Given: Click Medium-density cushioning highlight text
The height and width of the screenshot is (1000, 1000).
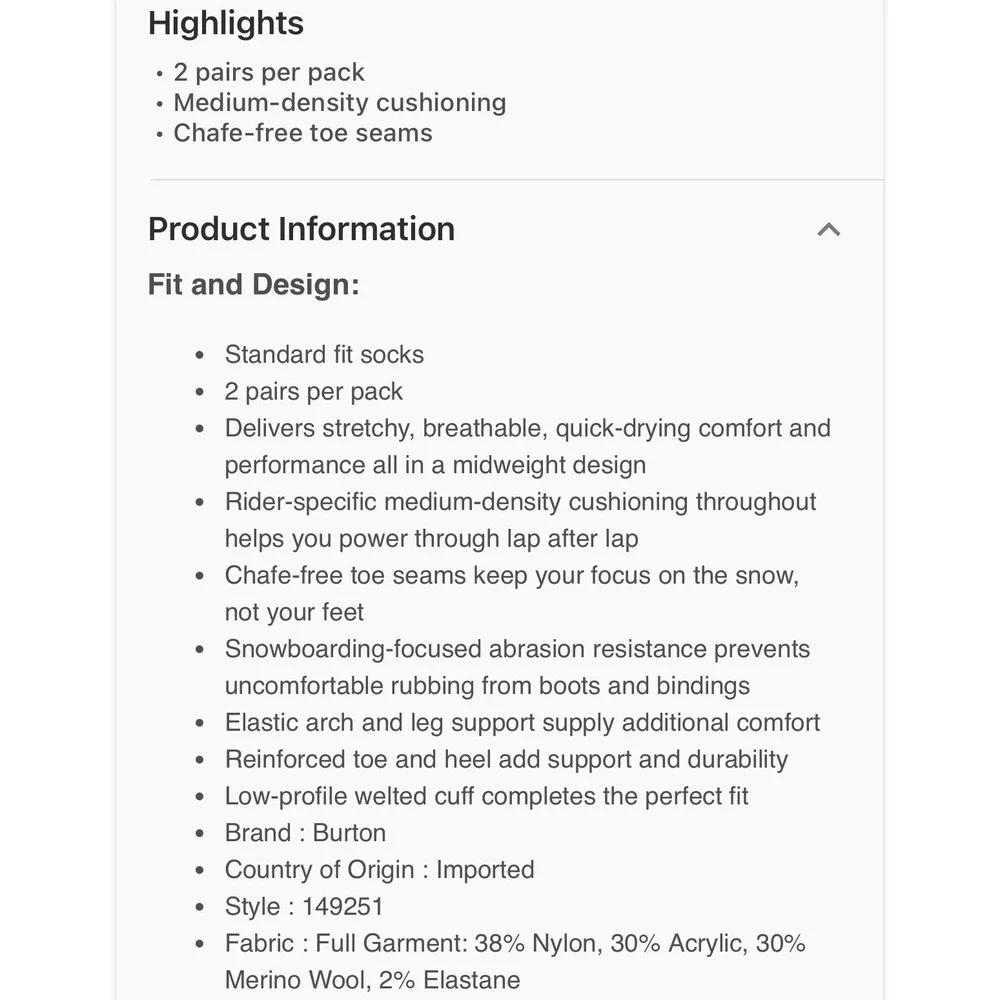Looking at the screenshot, I should (x=340, y=103).
